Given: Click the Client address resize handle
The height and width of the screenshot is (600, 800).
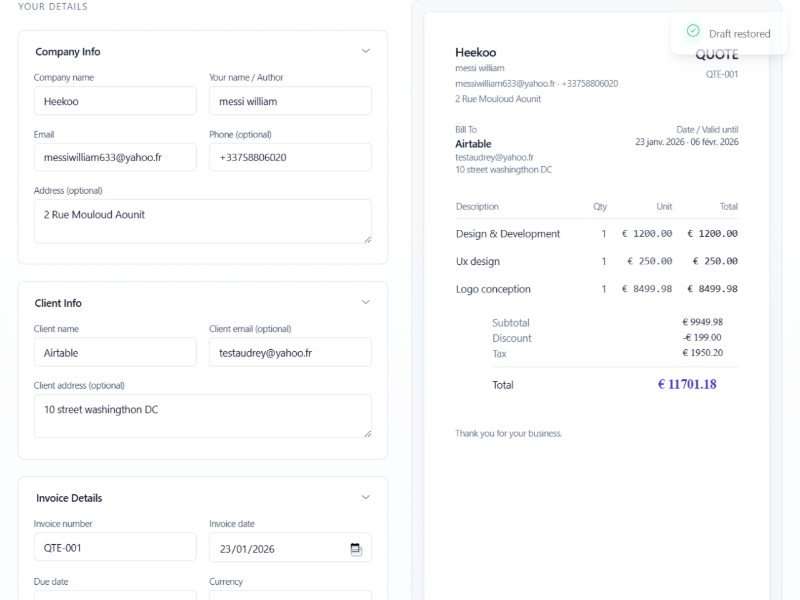Looking at the screenshot, I should pyautogui.click(x=366, y=432).
